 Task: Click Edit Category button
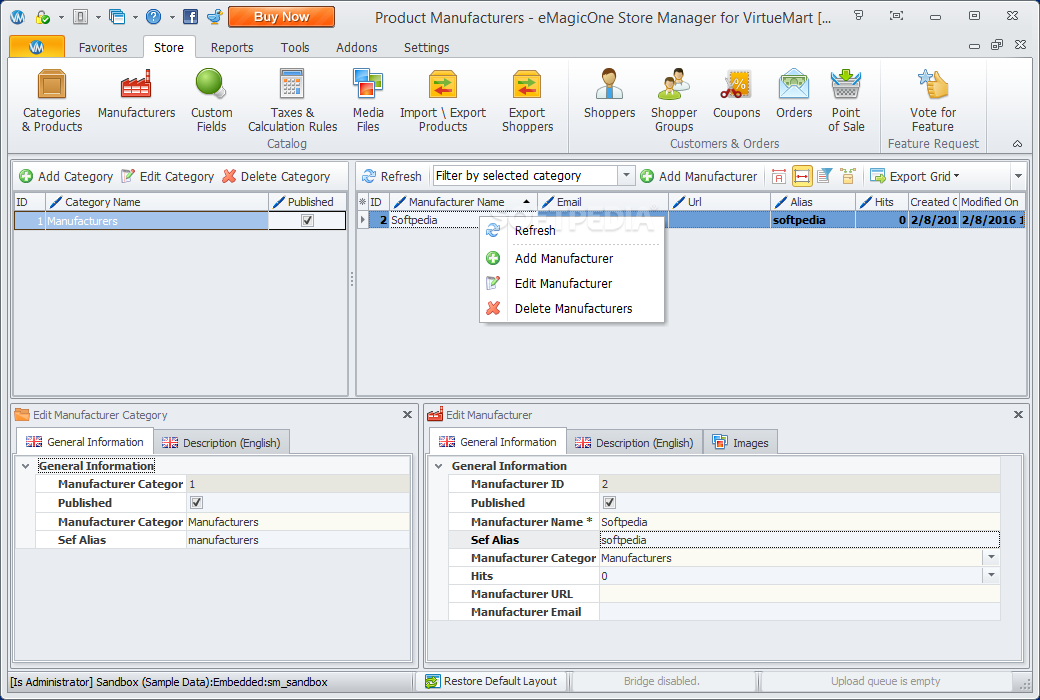pos(167,176)
